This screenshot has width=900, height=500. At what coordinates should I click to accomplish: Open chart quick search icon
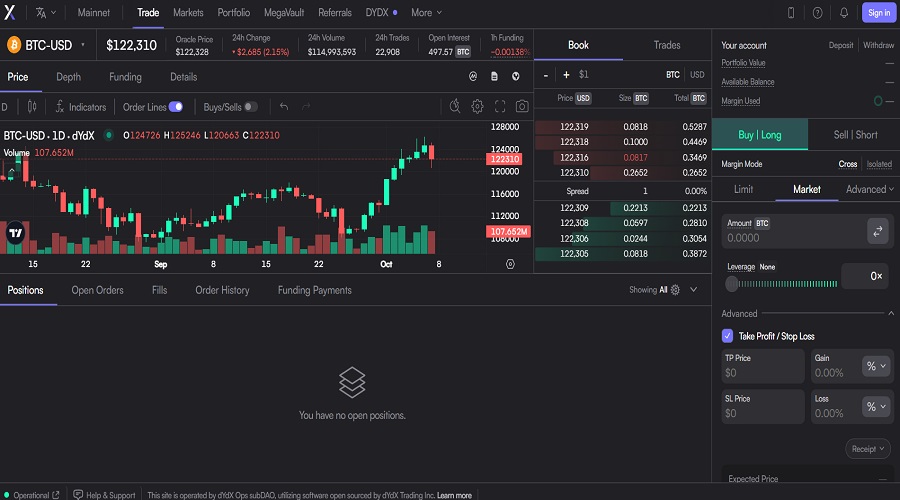pos(455,106)
